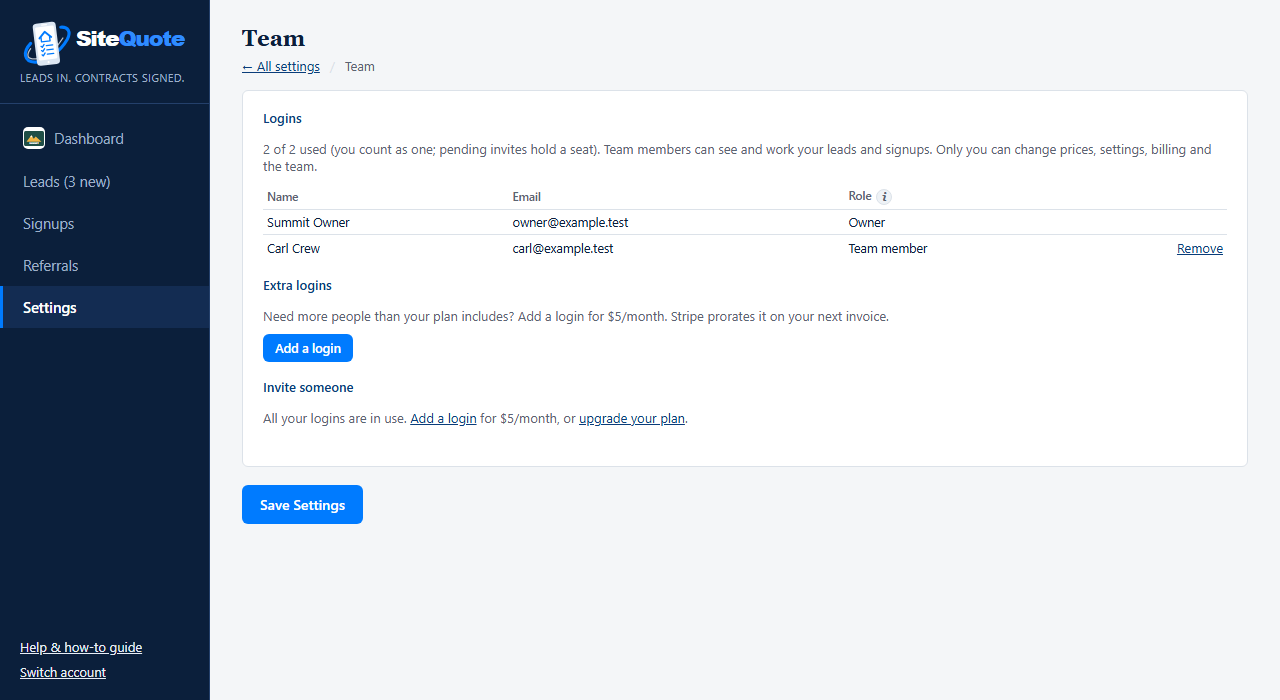
Task: Click the Extra logins heading
Action: pyautogui.click(x=297, y=286)
